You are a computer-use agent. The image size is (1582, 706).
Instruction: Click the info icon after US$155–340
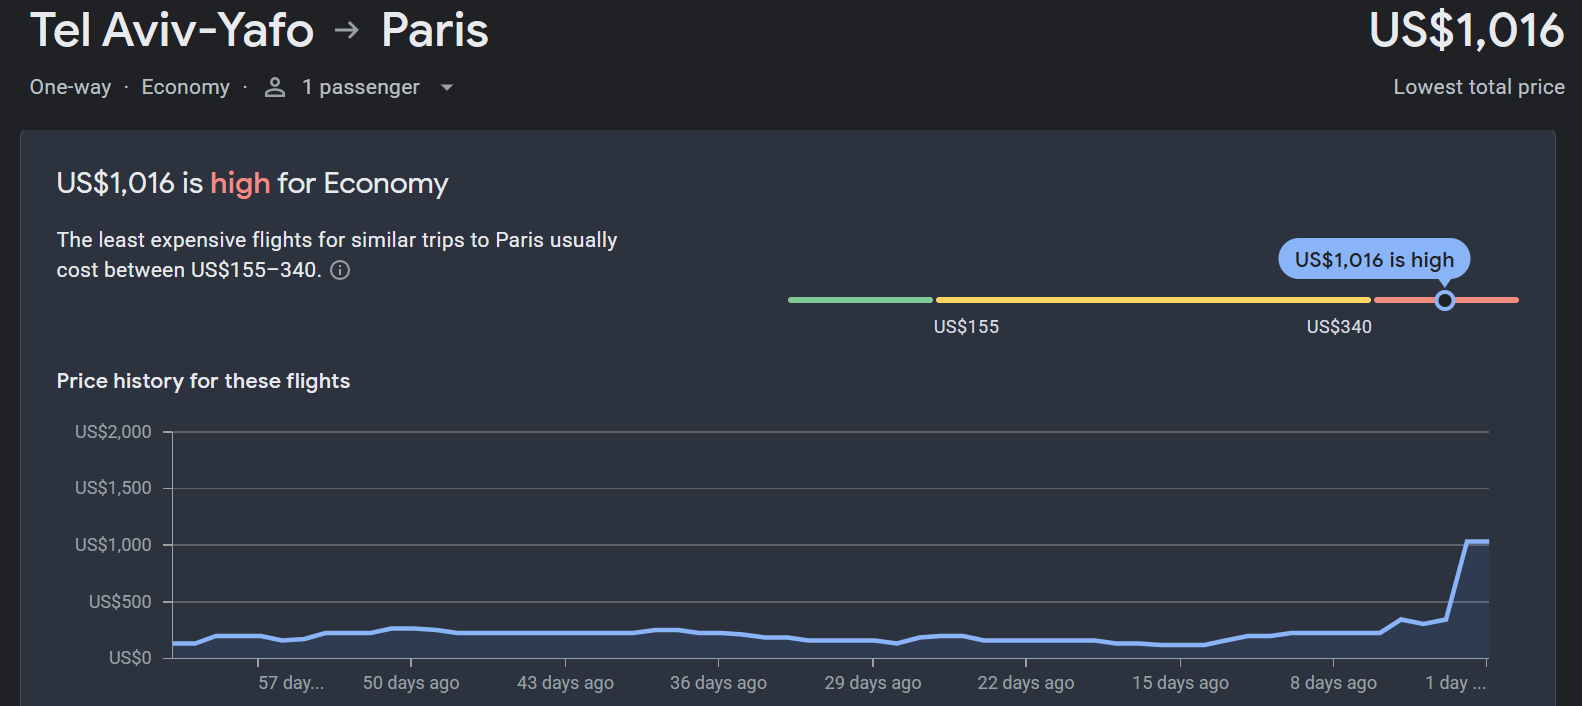pos(340,270)
